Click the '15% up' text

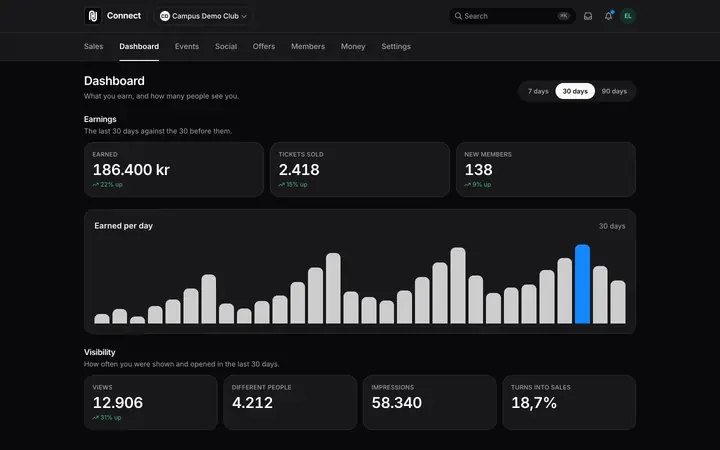[297, 185]
